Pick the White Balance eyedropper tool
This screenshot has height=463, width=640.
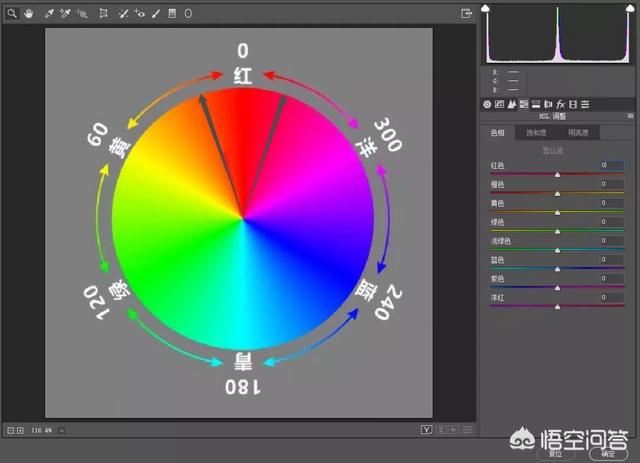(47, 14)
